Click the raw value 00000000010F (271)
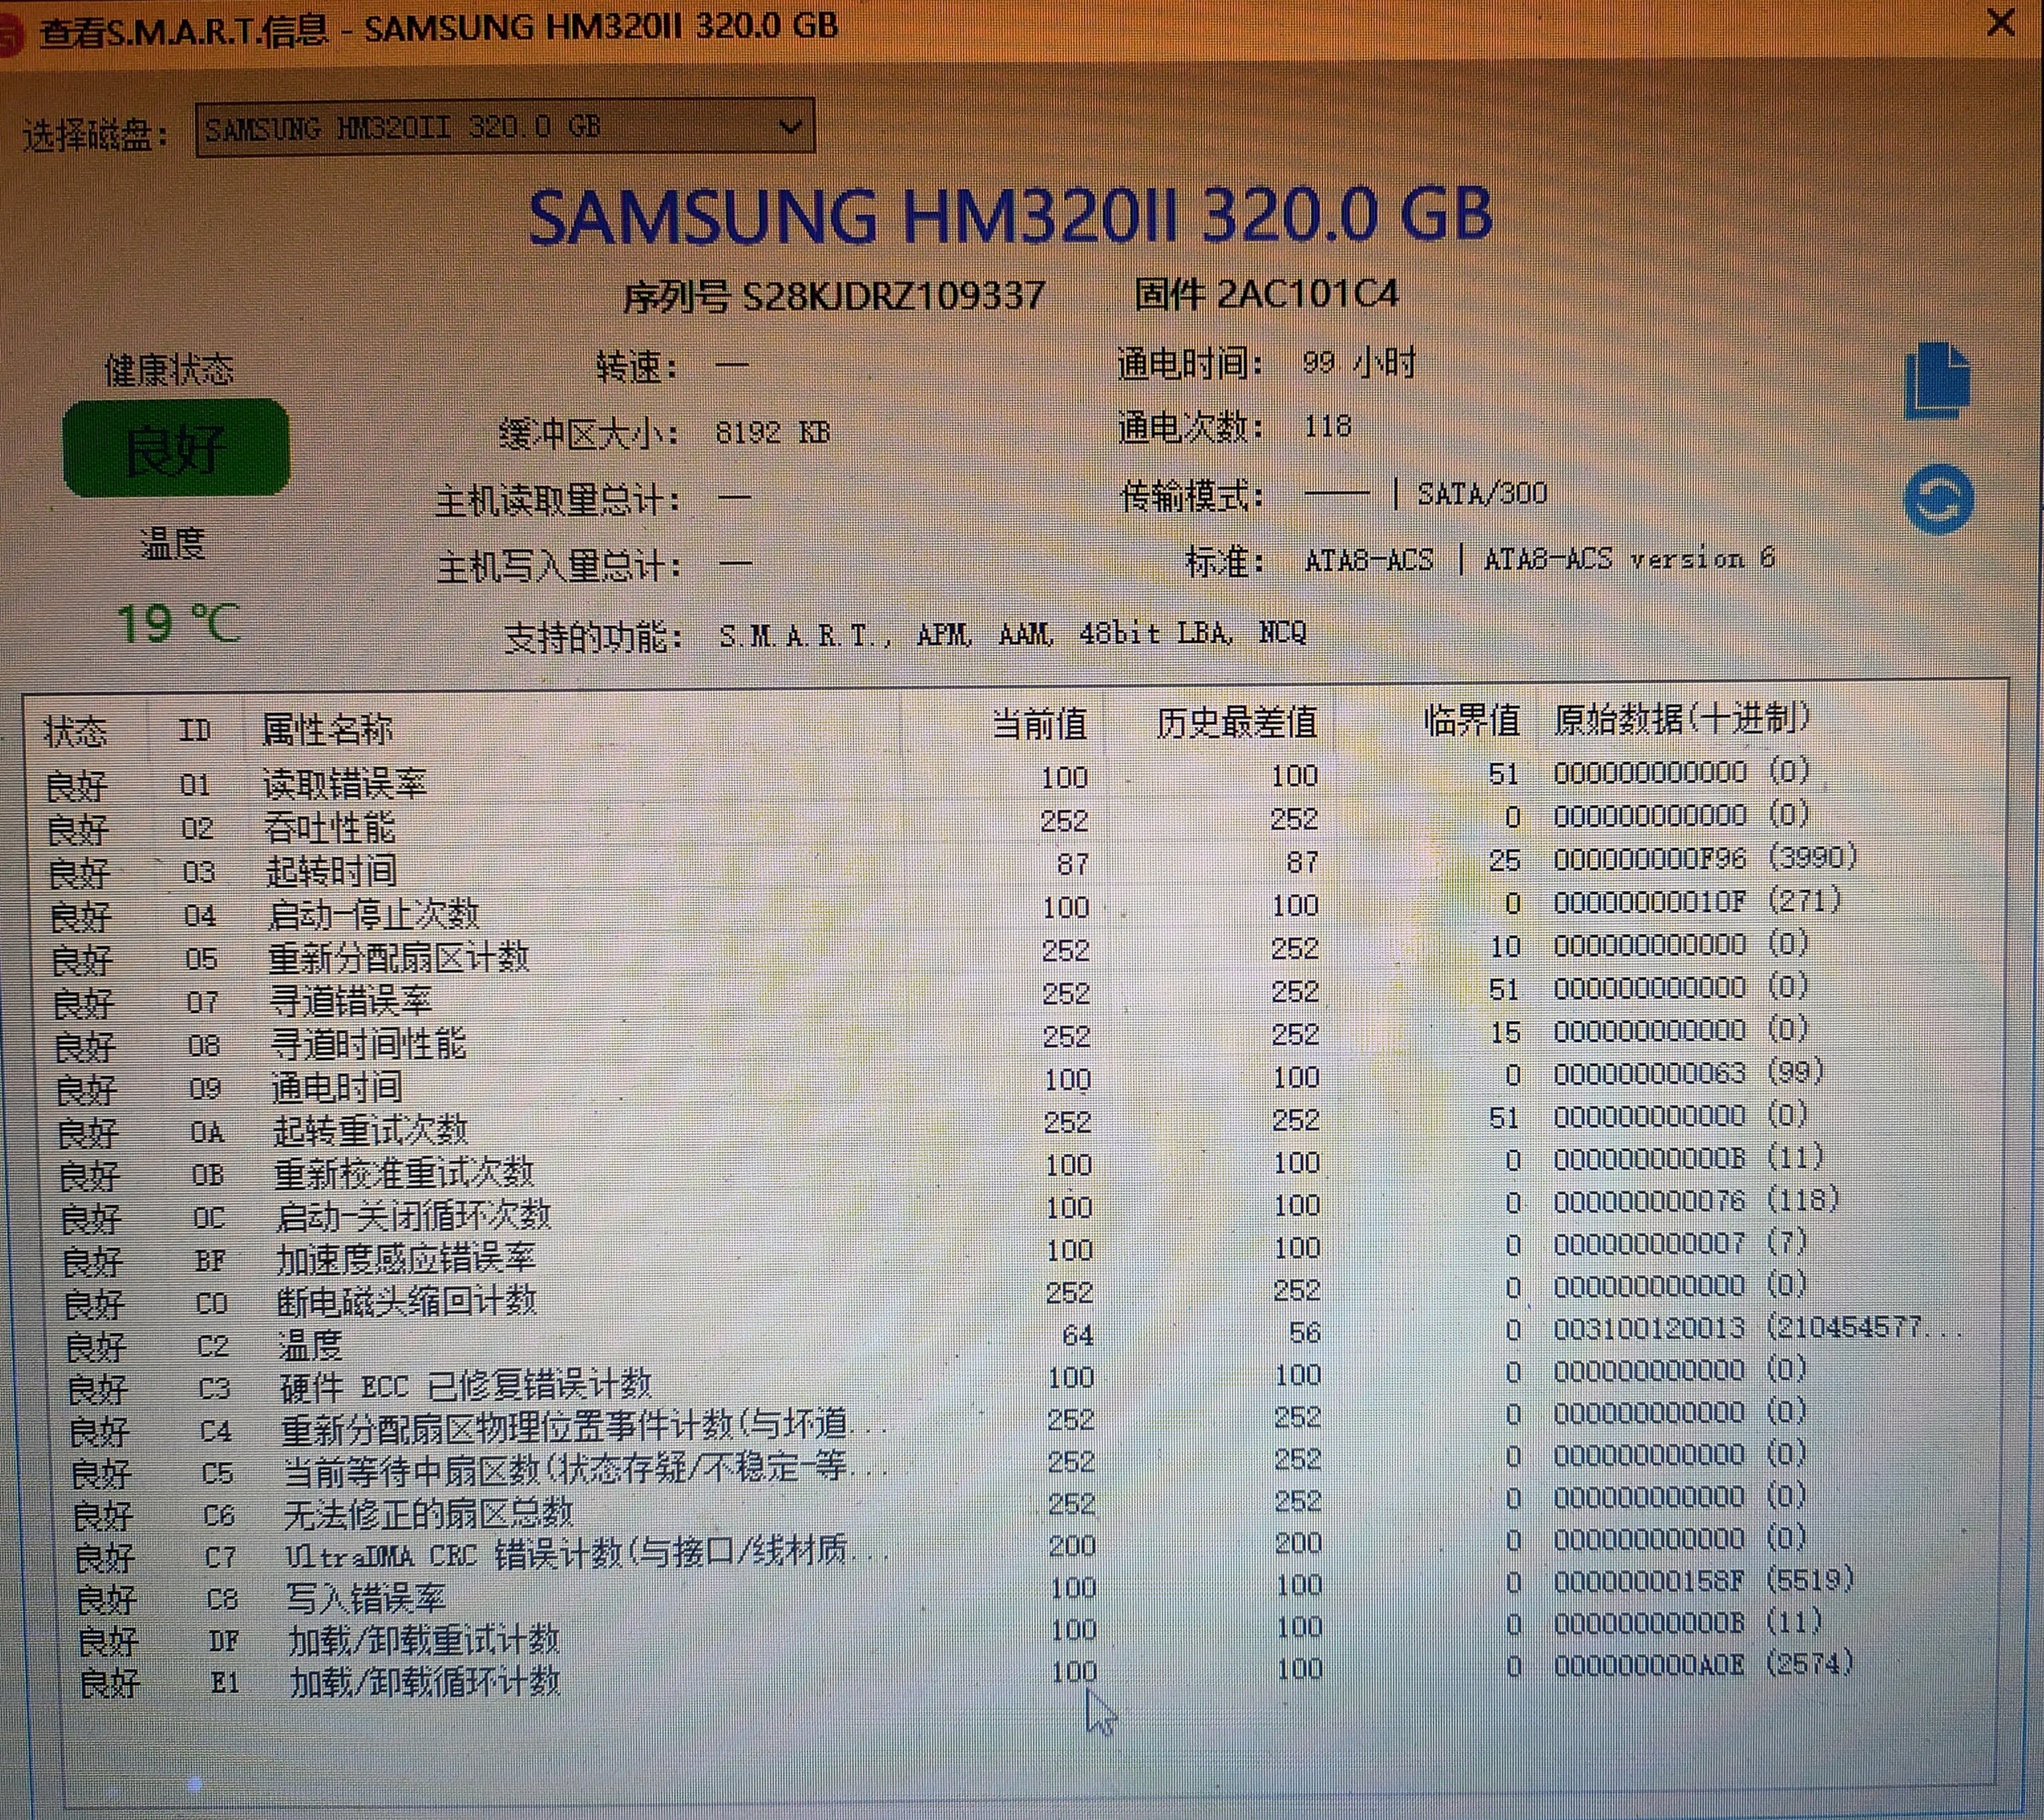This screenshot has width=2044, height=1820. tap(1698, 900)
